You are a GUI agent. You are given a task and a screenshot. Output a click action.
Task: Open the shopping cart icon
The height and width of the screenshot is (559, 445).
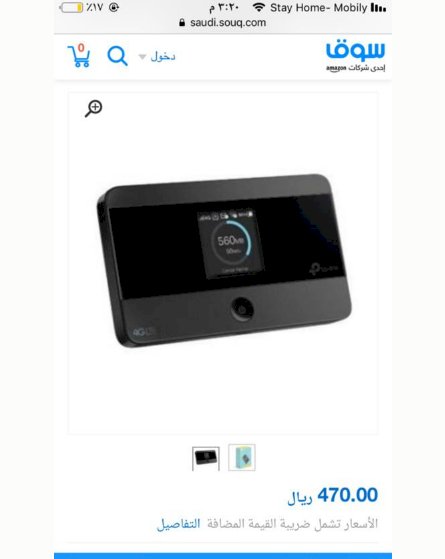tap(79, 56)
